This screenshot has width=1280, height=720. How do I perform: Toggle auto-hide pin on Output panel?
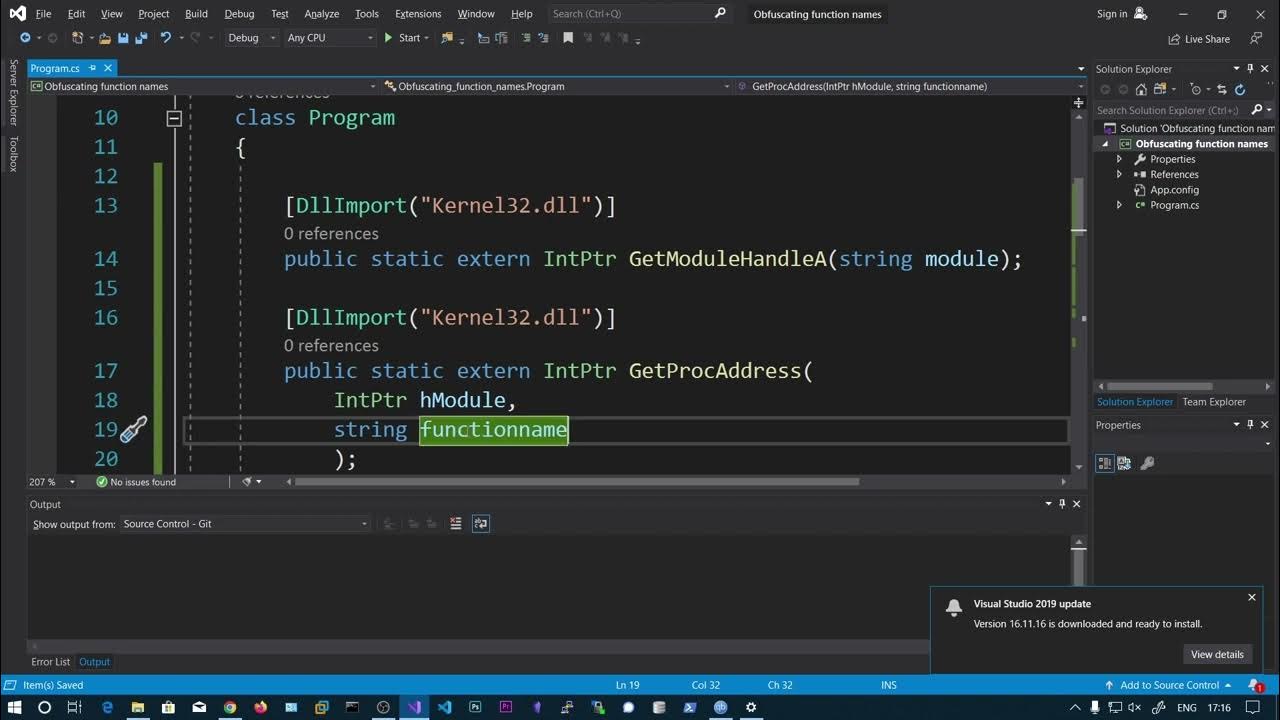click(x=1062, y=504)
